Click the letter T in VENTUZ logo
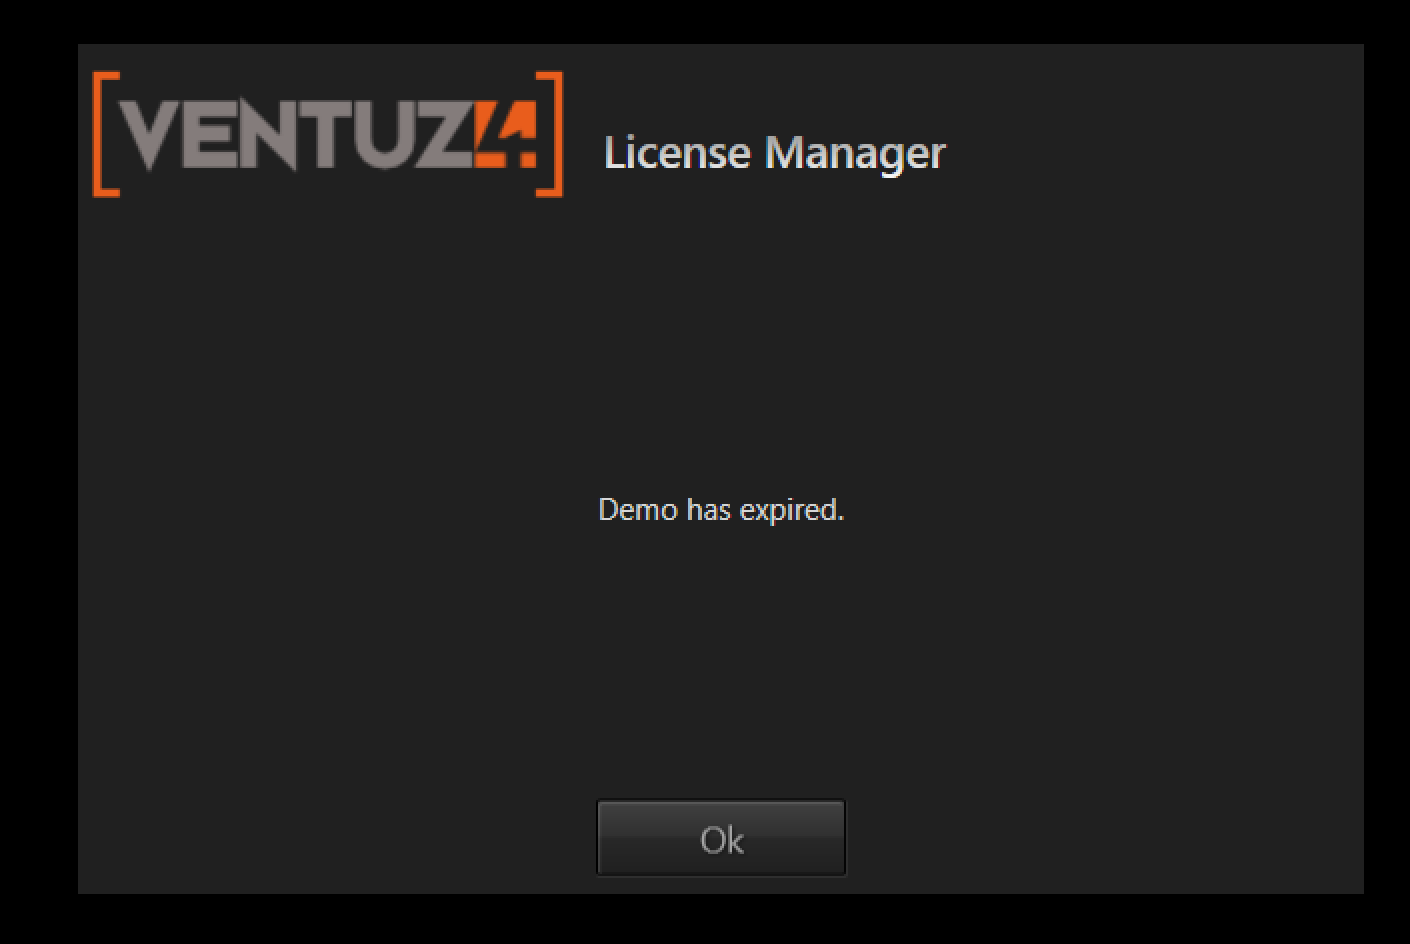The width and height of the screenshot is (1410, 944). pyautogui.click(x=328, y=135)
